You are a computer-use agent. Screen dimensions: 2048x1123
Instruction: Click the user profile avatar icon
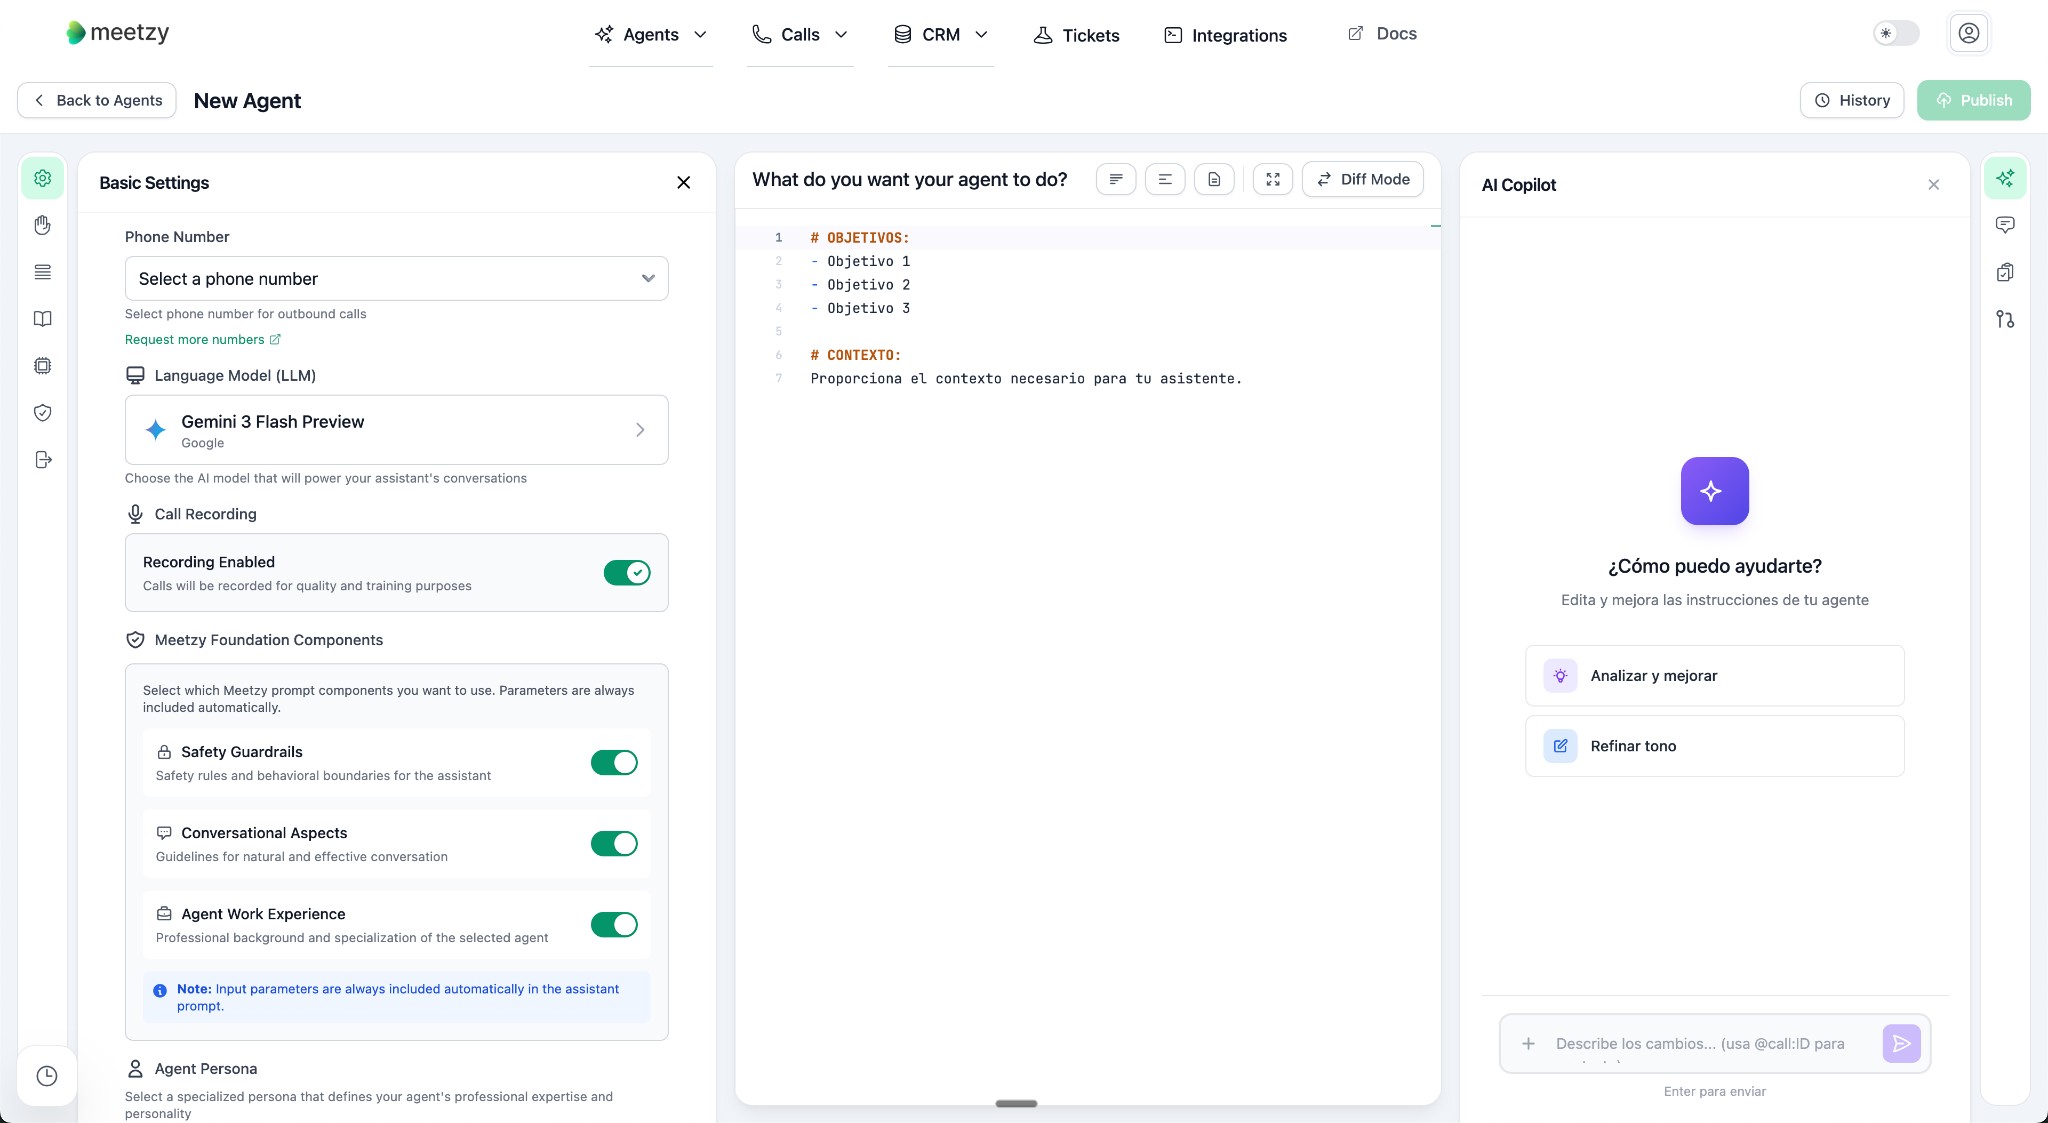pos(1968,33)
